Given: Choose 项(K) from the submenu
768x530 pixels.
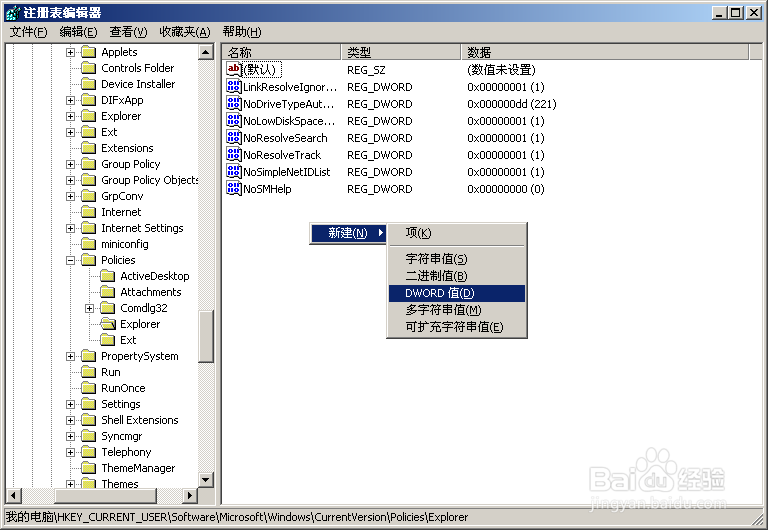Looking at the screenshot, I should click(456, 233).
